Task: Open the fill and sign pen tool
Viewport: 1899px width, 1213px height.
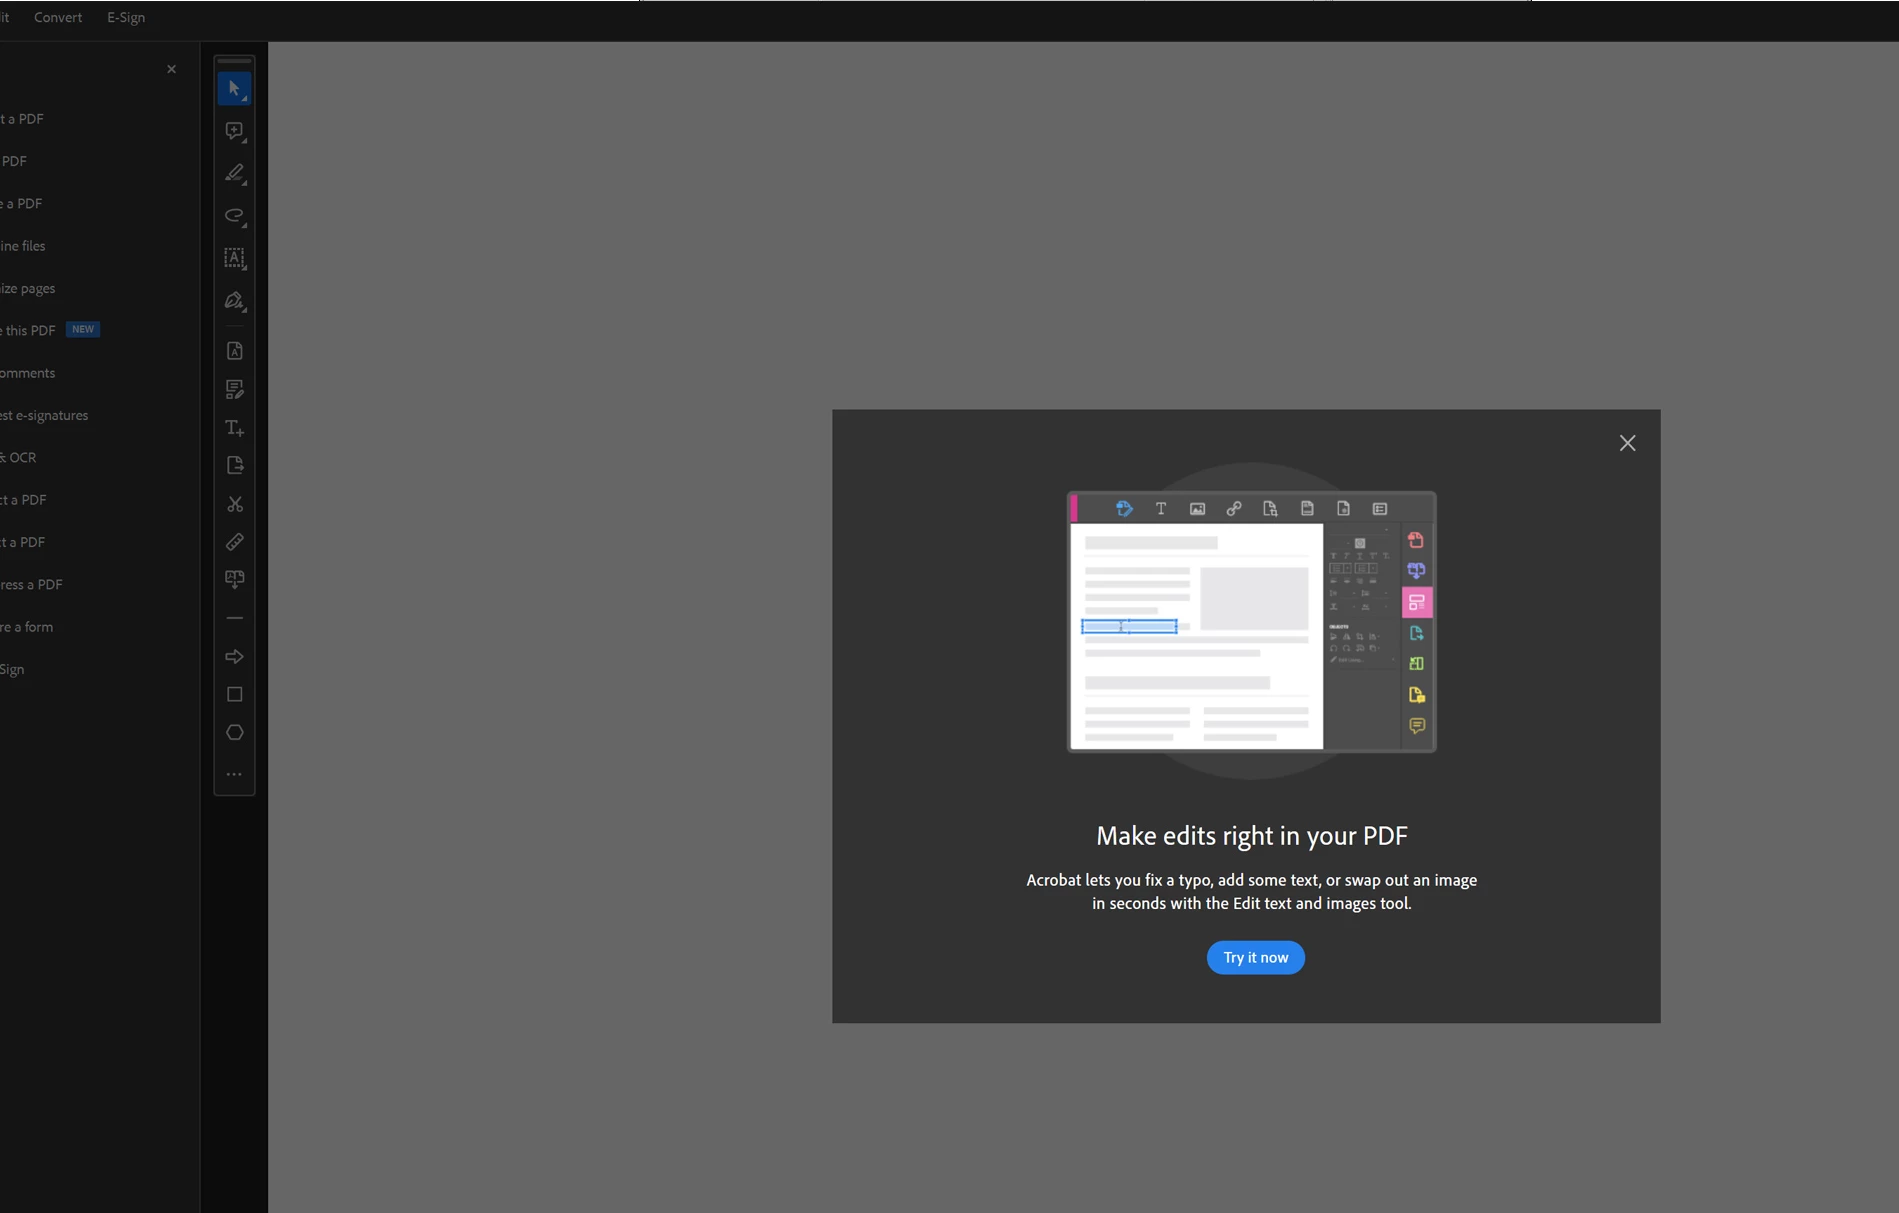Action: coord(234,301)
